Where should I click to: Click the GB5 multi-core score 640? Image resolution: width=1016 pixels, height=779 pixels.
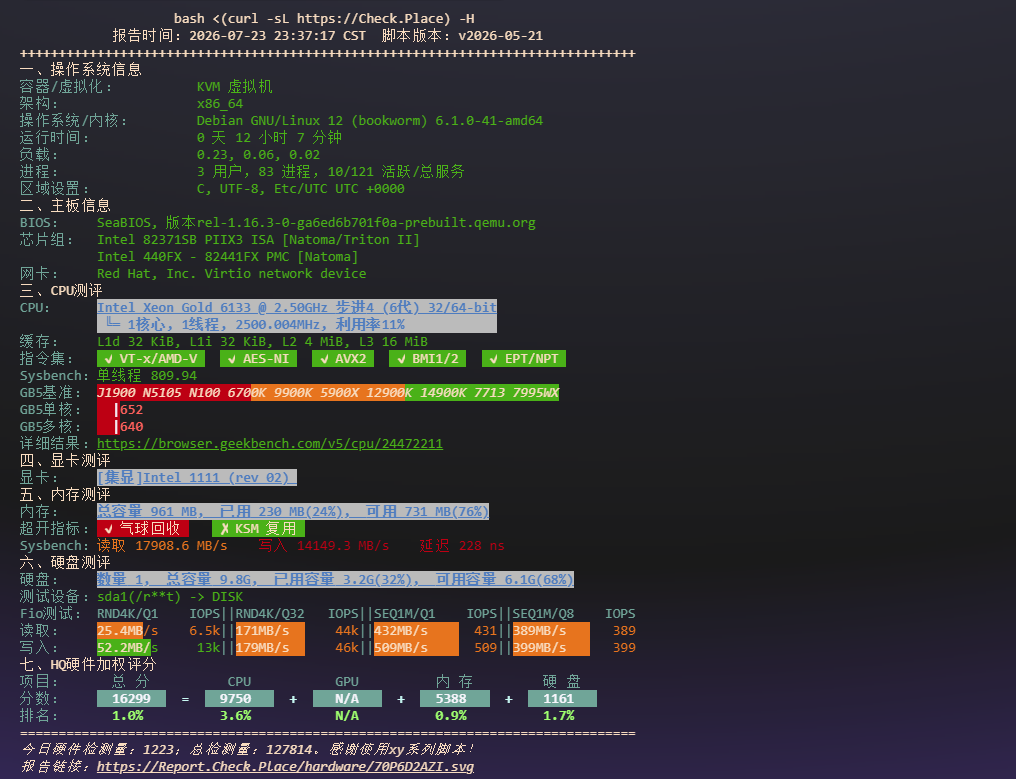pyautogui.click(x=131, y=426)
